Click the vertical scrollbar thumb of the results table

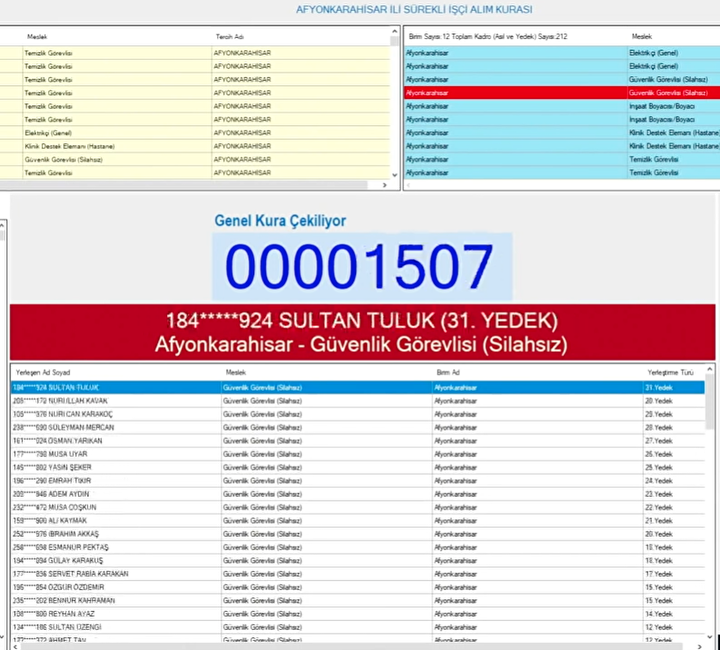(709, 402)
